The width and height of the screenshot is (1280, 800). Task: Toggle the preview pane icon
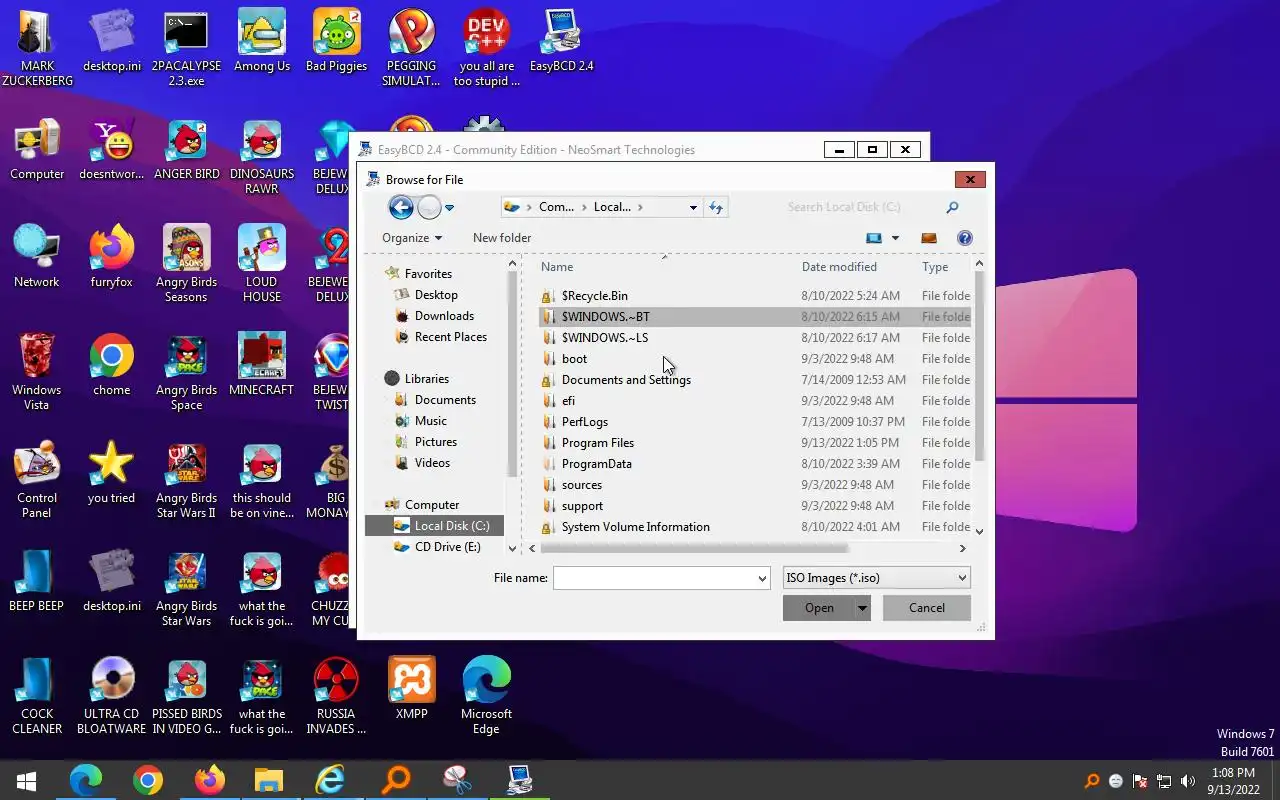pyautogui.click(x=929, y=238)
